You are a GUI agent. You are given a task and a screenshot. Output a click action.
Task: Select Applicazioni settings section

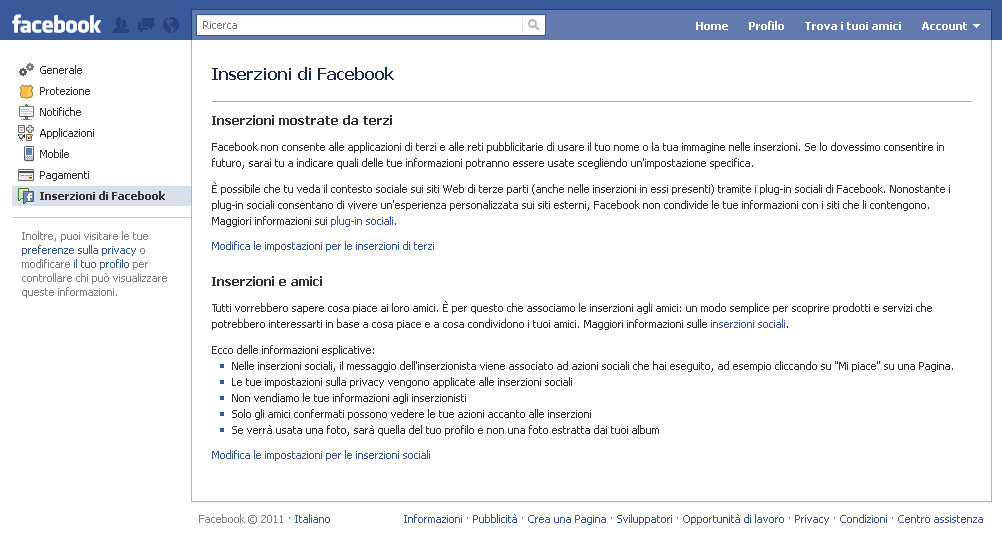(x=66, y=133)
